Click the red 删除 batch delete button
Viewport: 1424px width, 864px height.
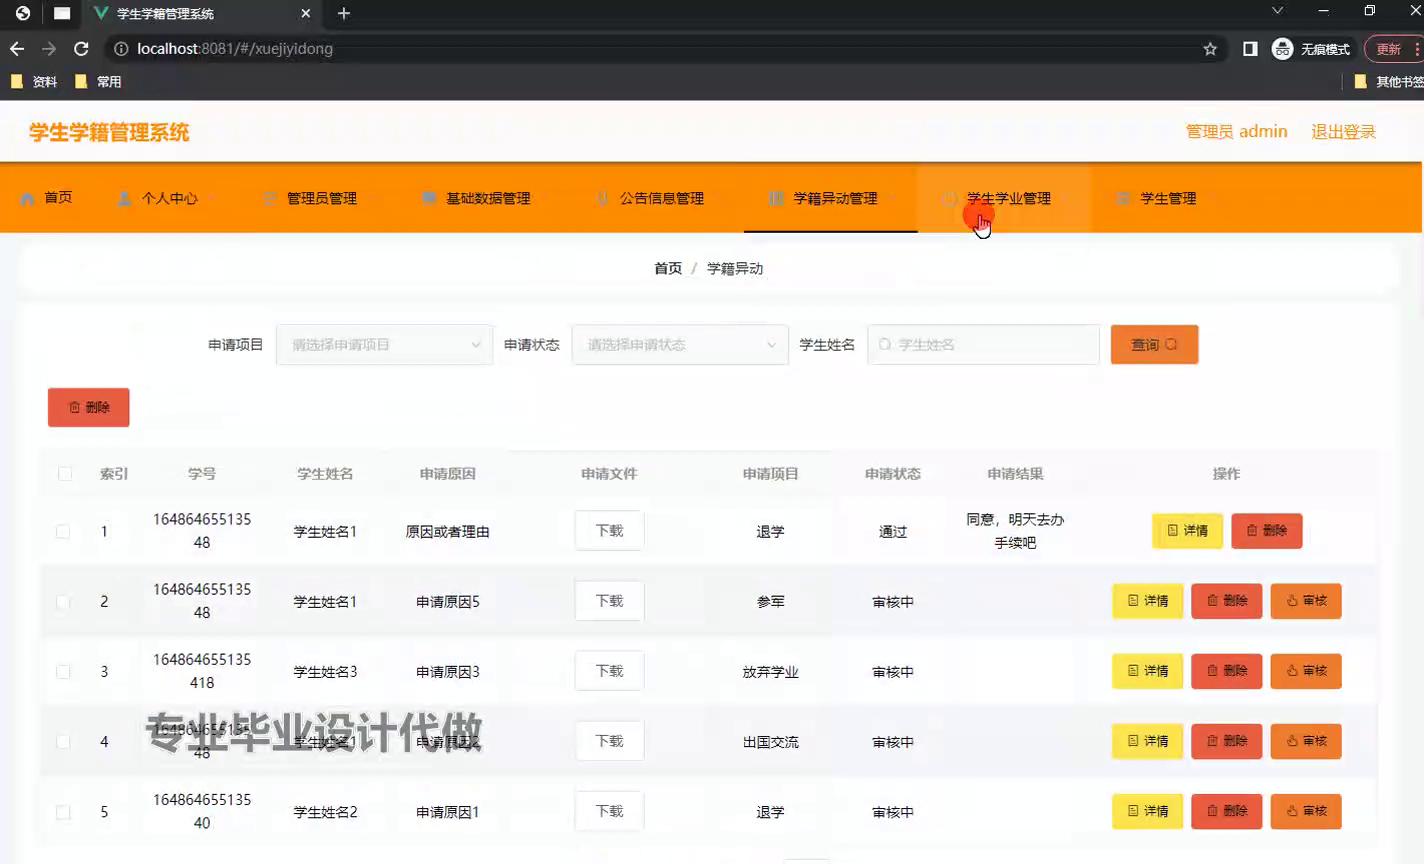click(x=89, y=407)
